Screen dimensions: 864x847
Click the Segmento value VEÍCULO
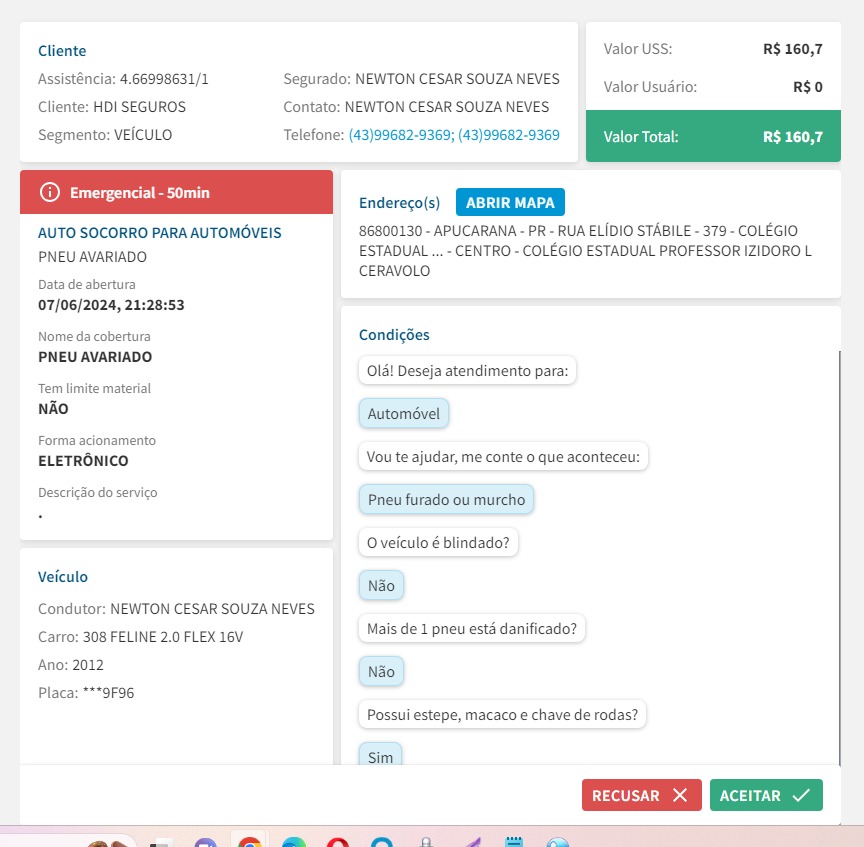point(143,135)
